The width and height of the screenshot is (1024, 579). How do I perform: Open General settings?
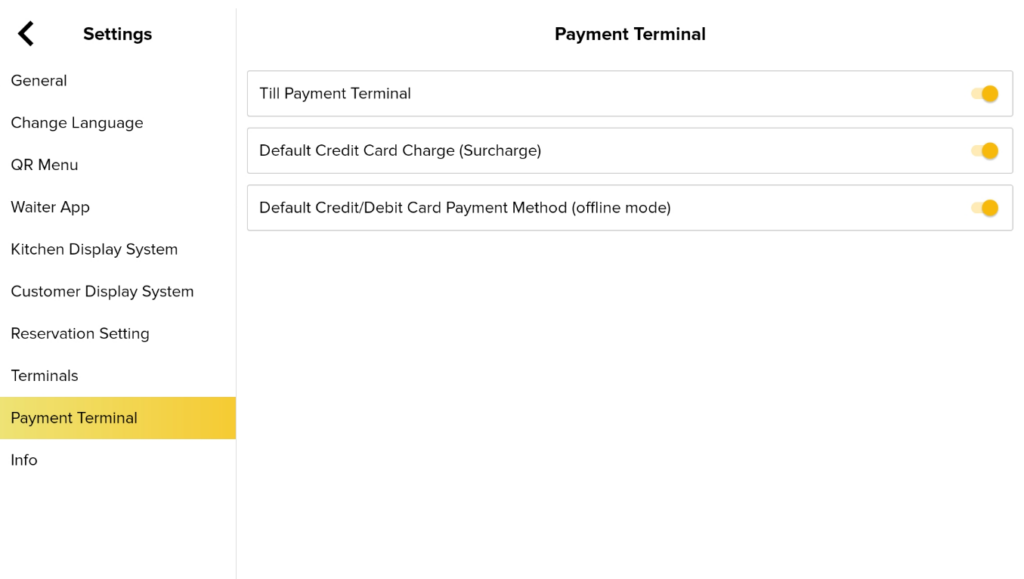click(x=39, y=81)
